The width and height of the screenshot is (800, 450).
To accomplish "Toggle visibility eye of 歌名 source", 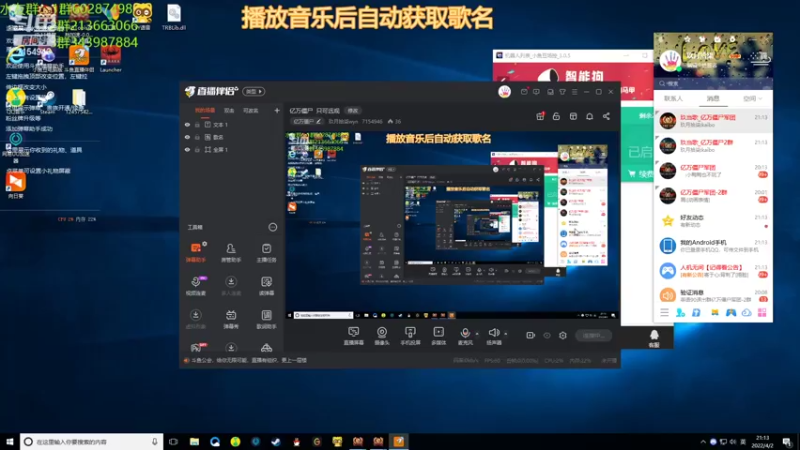I will [187, 137].
